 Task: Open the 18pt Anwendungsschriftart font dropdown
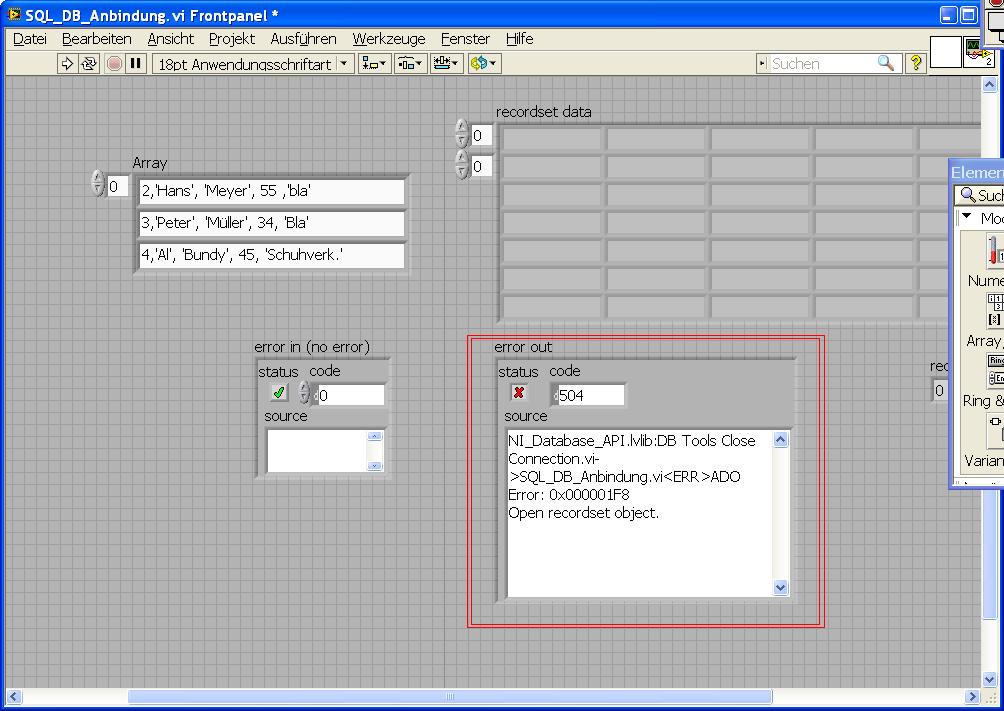click(x=254, y=63)
